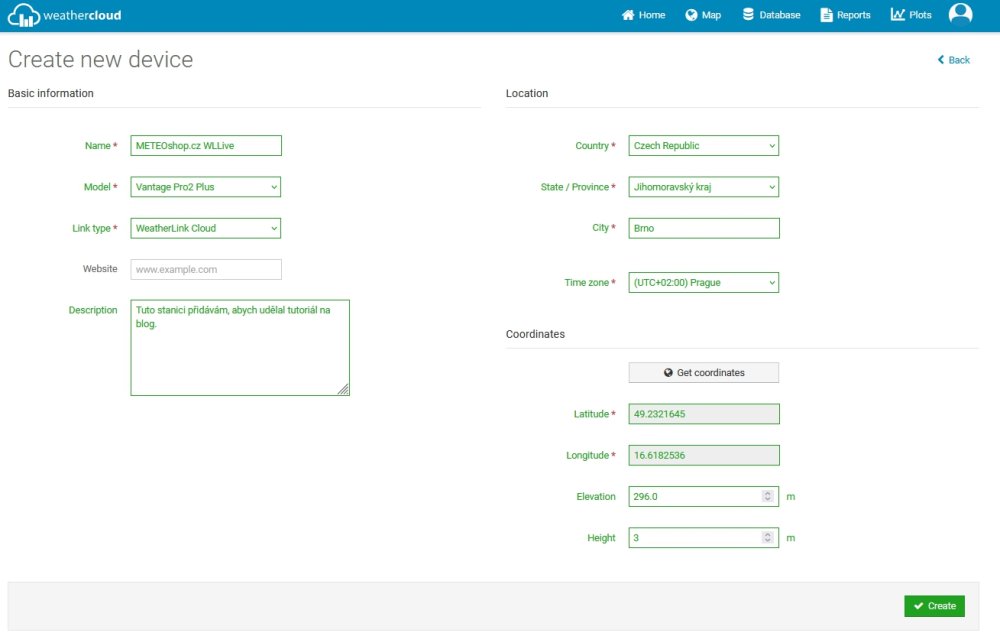
Task: Click the City input field
Action: (x=703, y=228)
